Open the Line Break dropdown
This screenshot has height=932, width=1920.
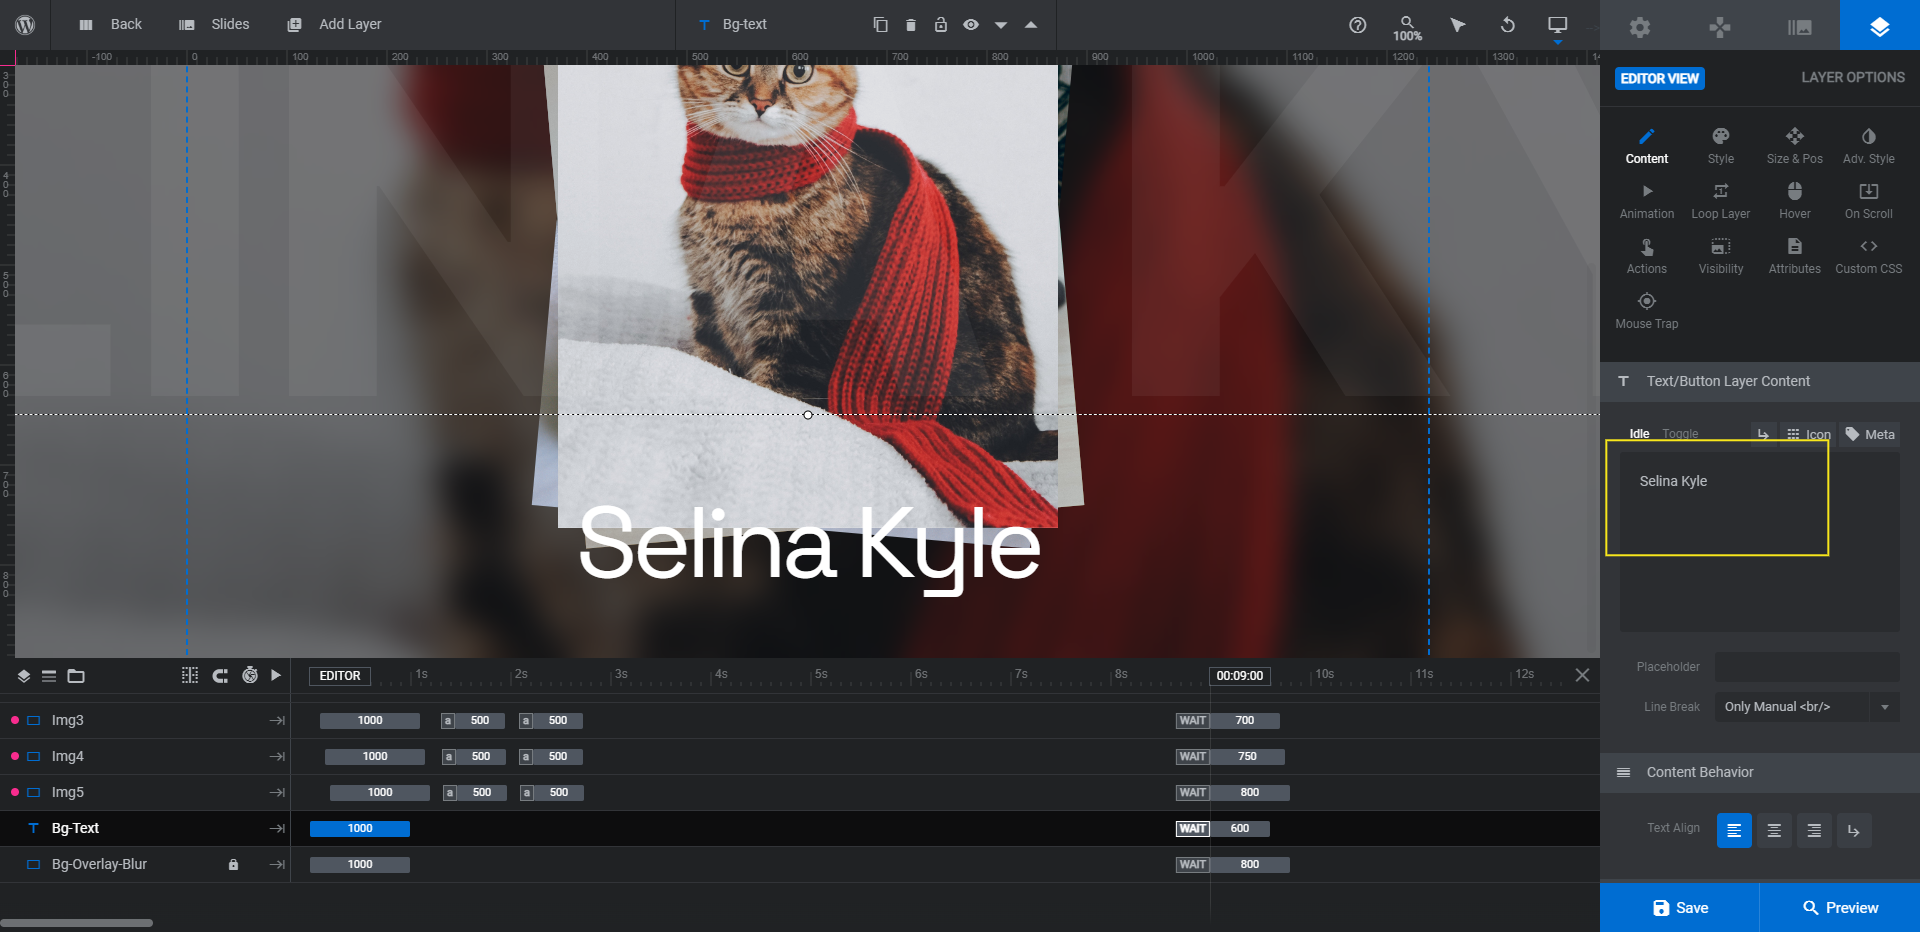click(1807, 707)
